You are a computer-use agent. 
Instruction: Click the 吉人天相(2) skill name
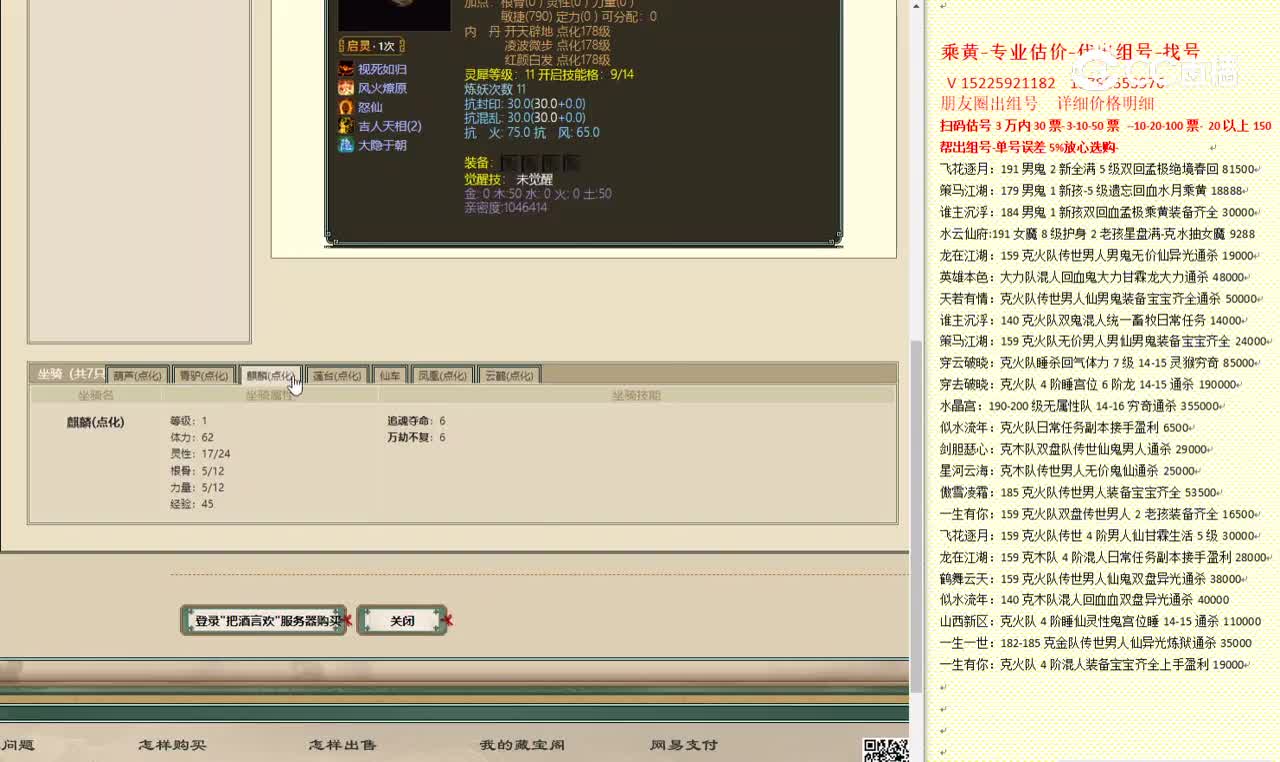[x=390, y=126]
